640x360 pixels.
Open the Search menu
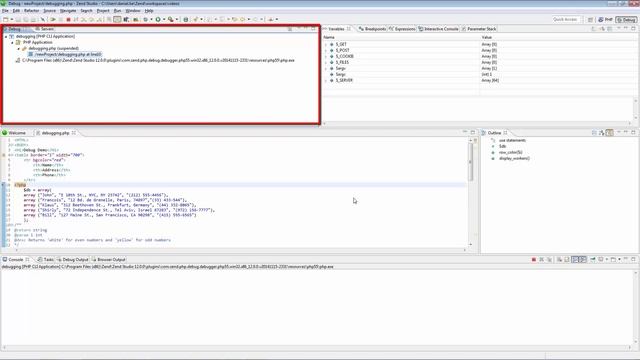click(87, 11)
